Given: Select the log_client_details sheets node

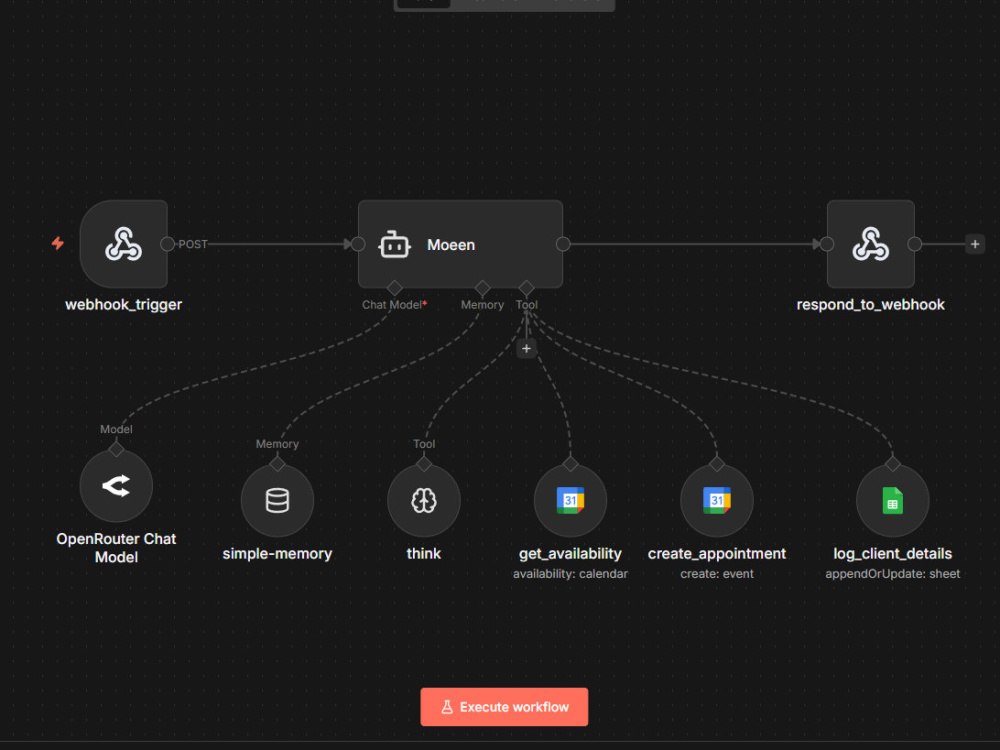Looking at the screenshot, I should pyautogui.click(x=892, y=501).
